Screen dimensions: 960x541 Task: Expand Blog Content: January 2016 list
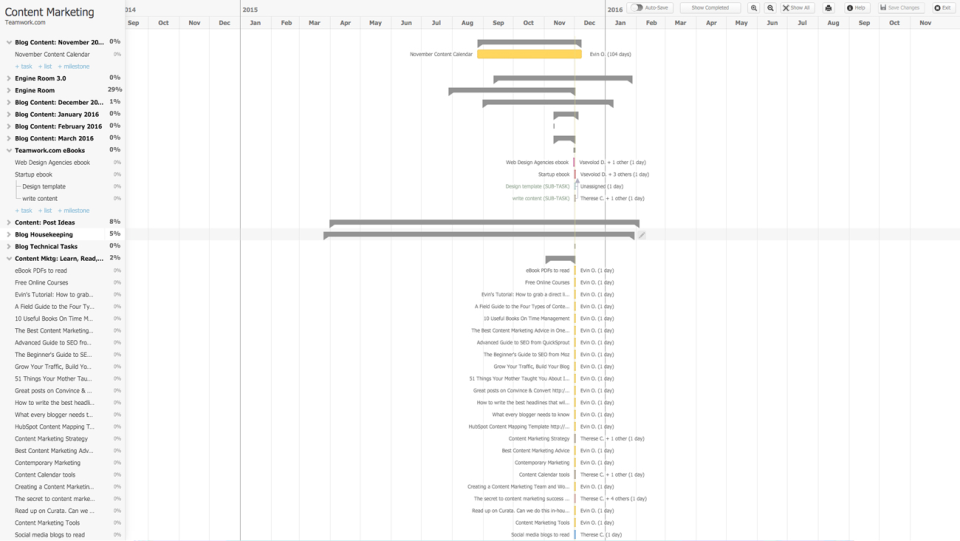(9, 114)
